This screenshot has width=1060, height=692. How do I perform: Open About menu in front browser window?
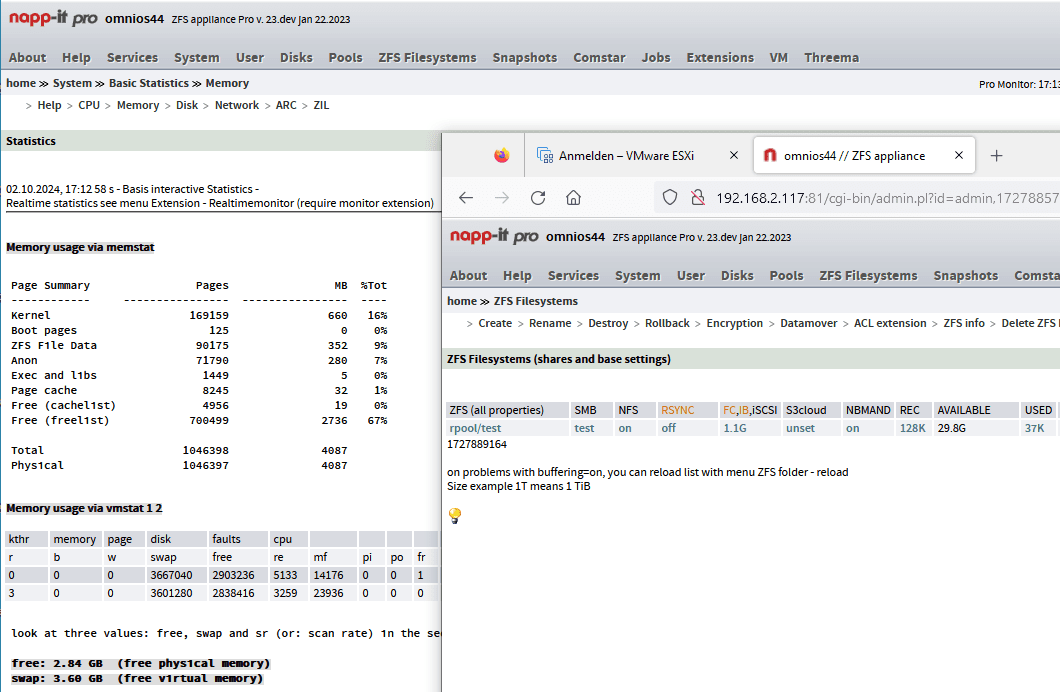tap(468, 276)
